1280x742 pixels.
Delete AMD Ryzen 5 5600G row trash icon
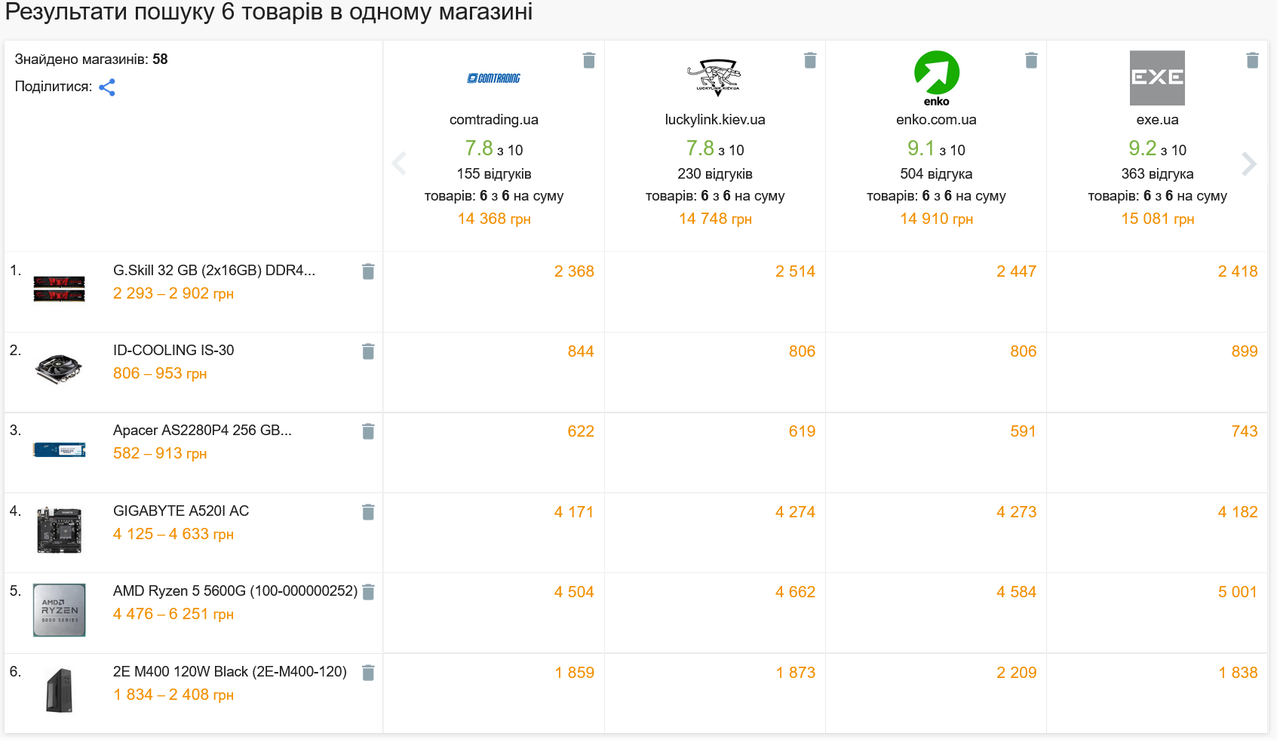tap(368, 592)
